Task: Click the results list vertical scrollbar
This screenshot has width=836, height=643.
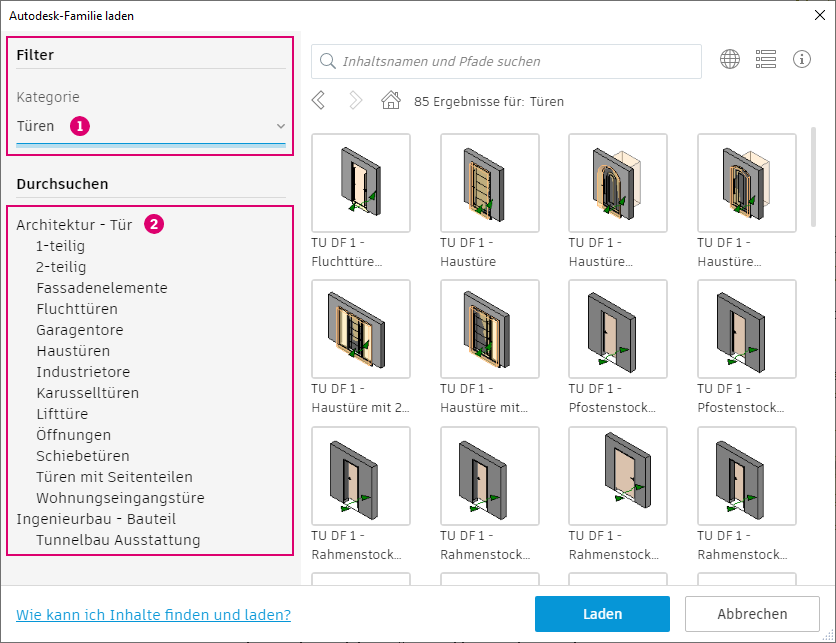Action: pyautogui.click(x=813, y=176)
